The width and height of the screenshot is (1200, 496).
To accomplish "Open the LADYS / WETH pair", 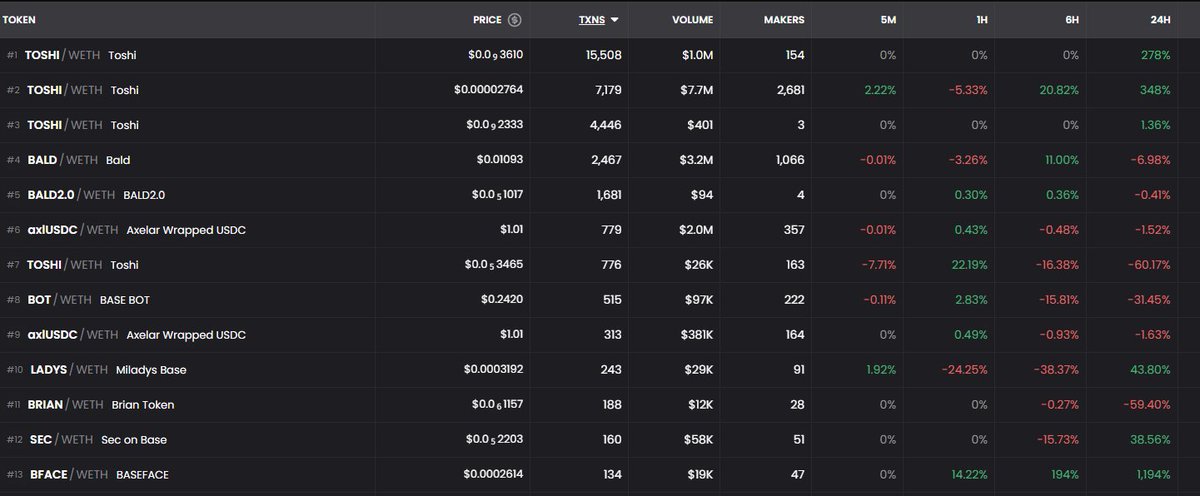I will (x=600, y=370).
